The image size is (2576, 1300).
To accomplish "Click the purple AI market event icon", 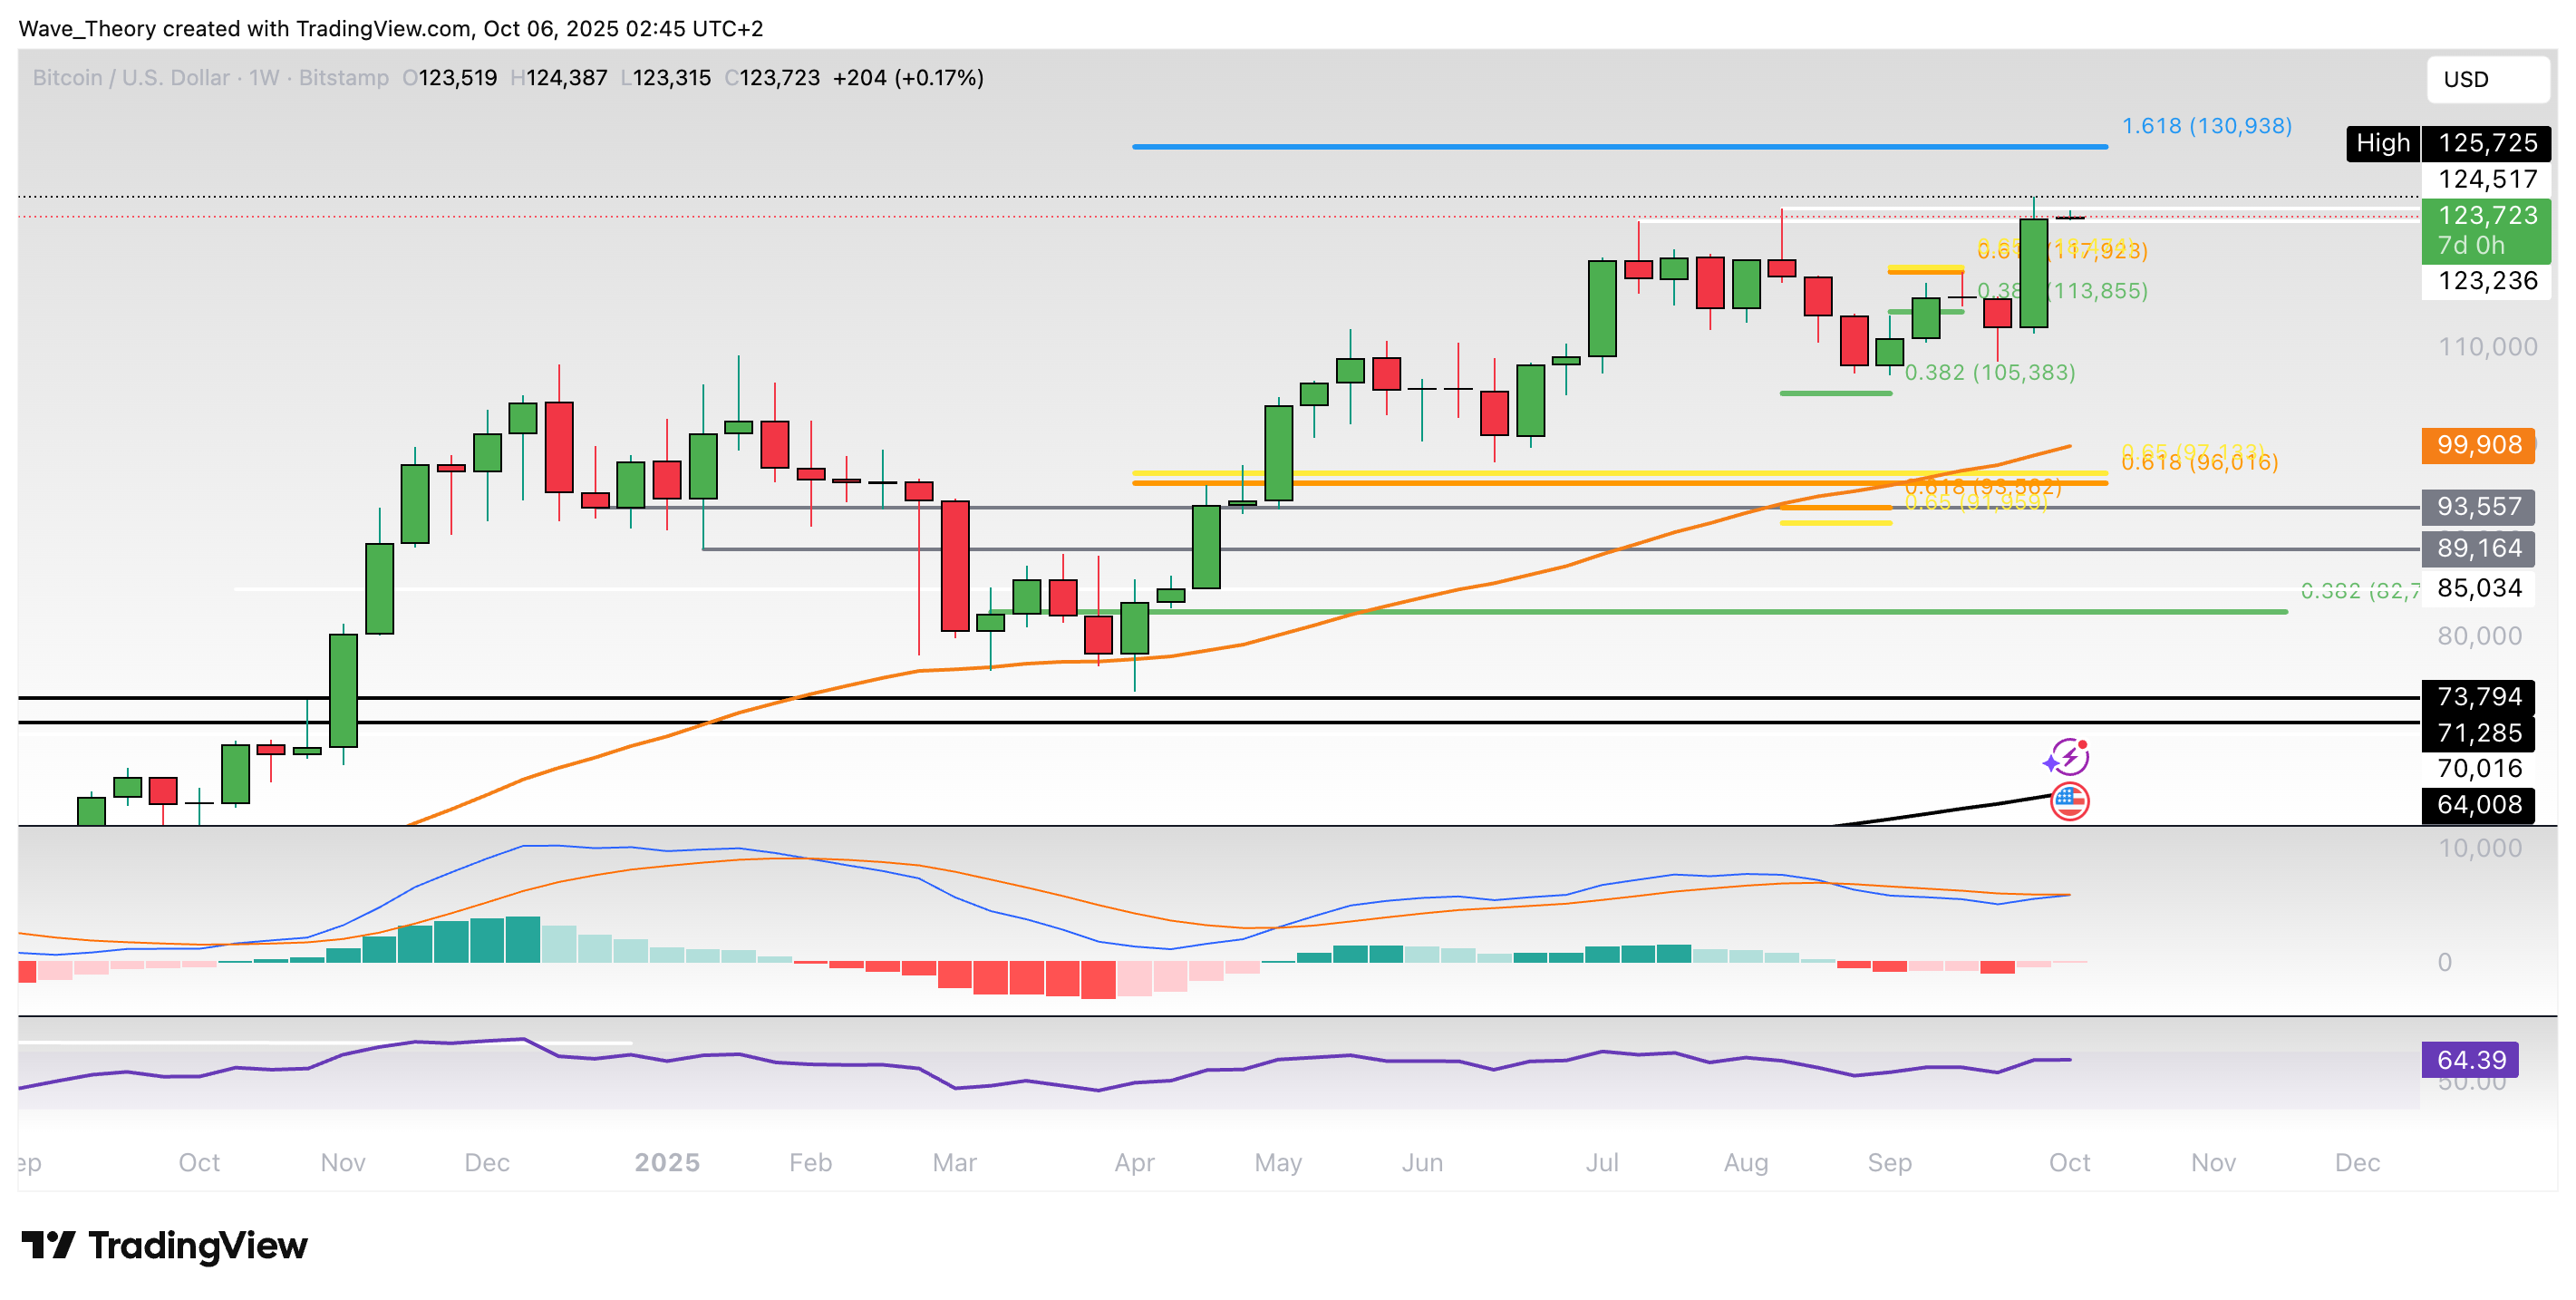I will (2072, 757).
